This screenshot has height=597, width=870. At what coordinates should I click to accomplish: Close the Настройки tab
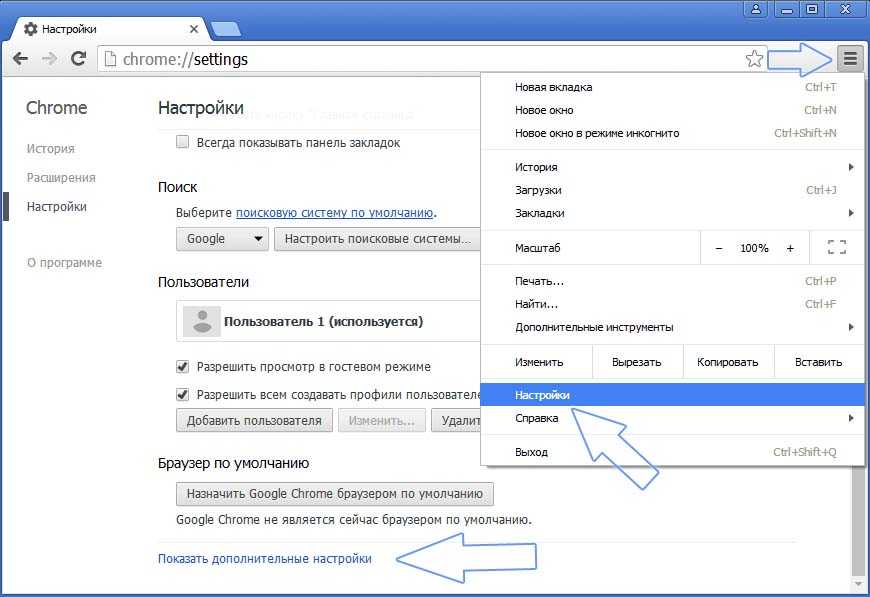[194, 29]
